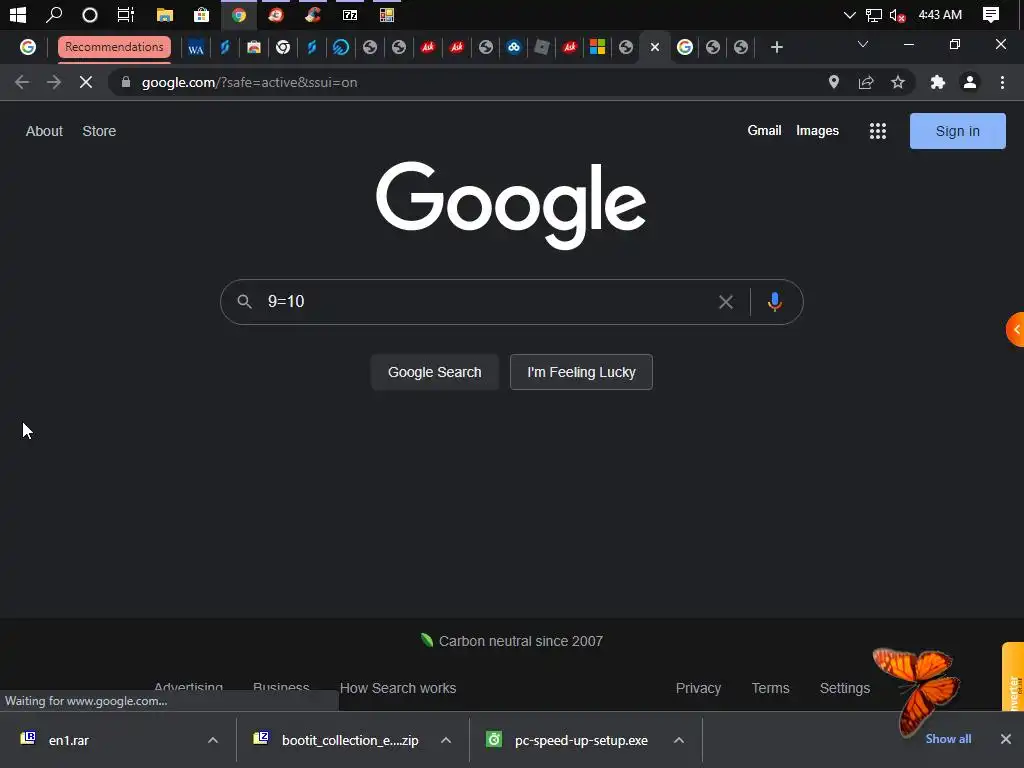The width and height of the screenshot is (1024, 768).
Task: Open the Windows notification center
Action: 991,14
